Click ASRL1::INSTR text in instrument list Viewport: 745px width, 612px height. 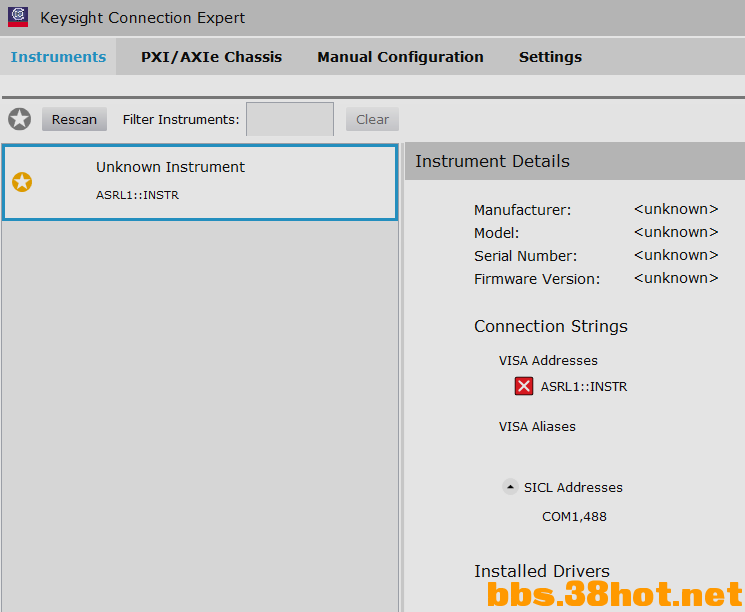(137, 195)
